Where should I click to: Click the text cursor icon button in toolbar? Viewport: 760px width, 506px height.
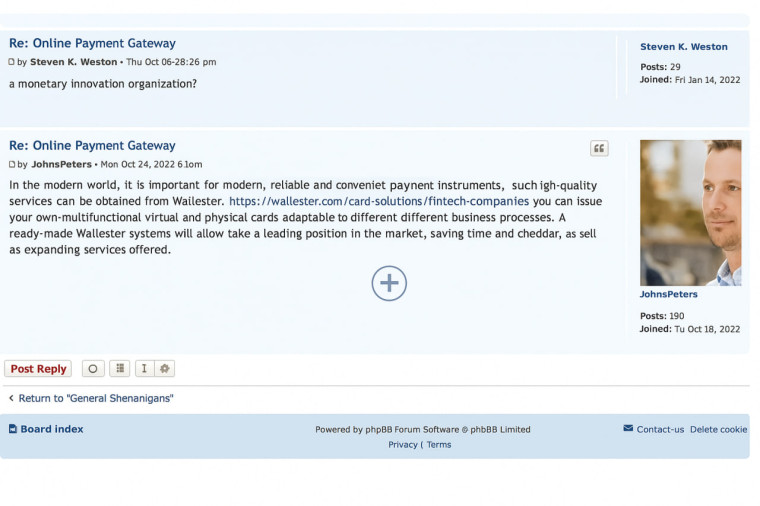[x=144, y=369]
